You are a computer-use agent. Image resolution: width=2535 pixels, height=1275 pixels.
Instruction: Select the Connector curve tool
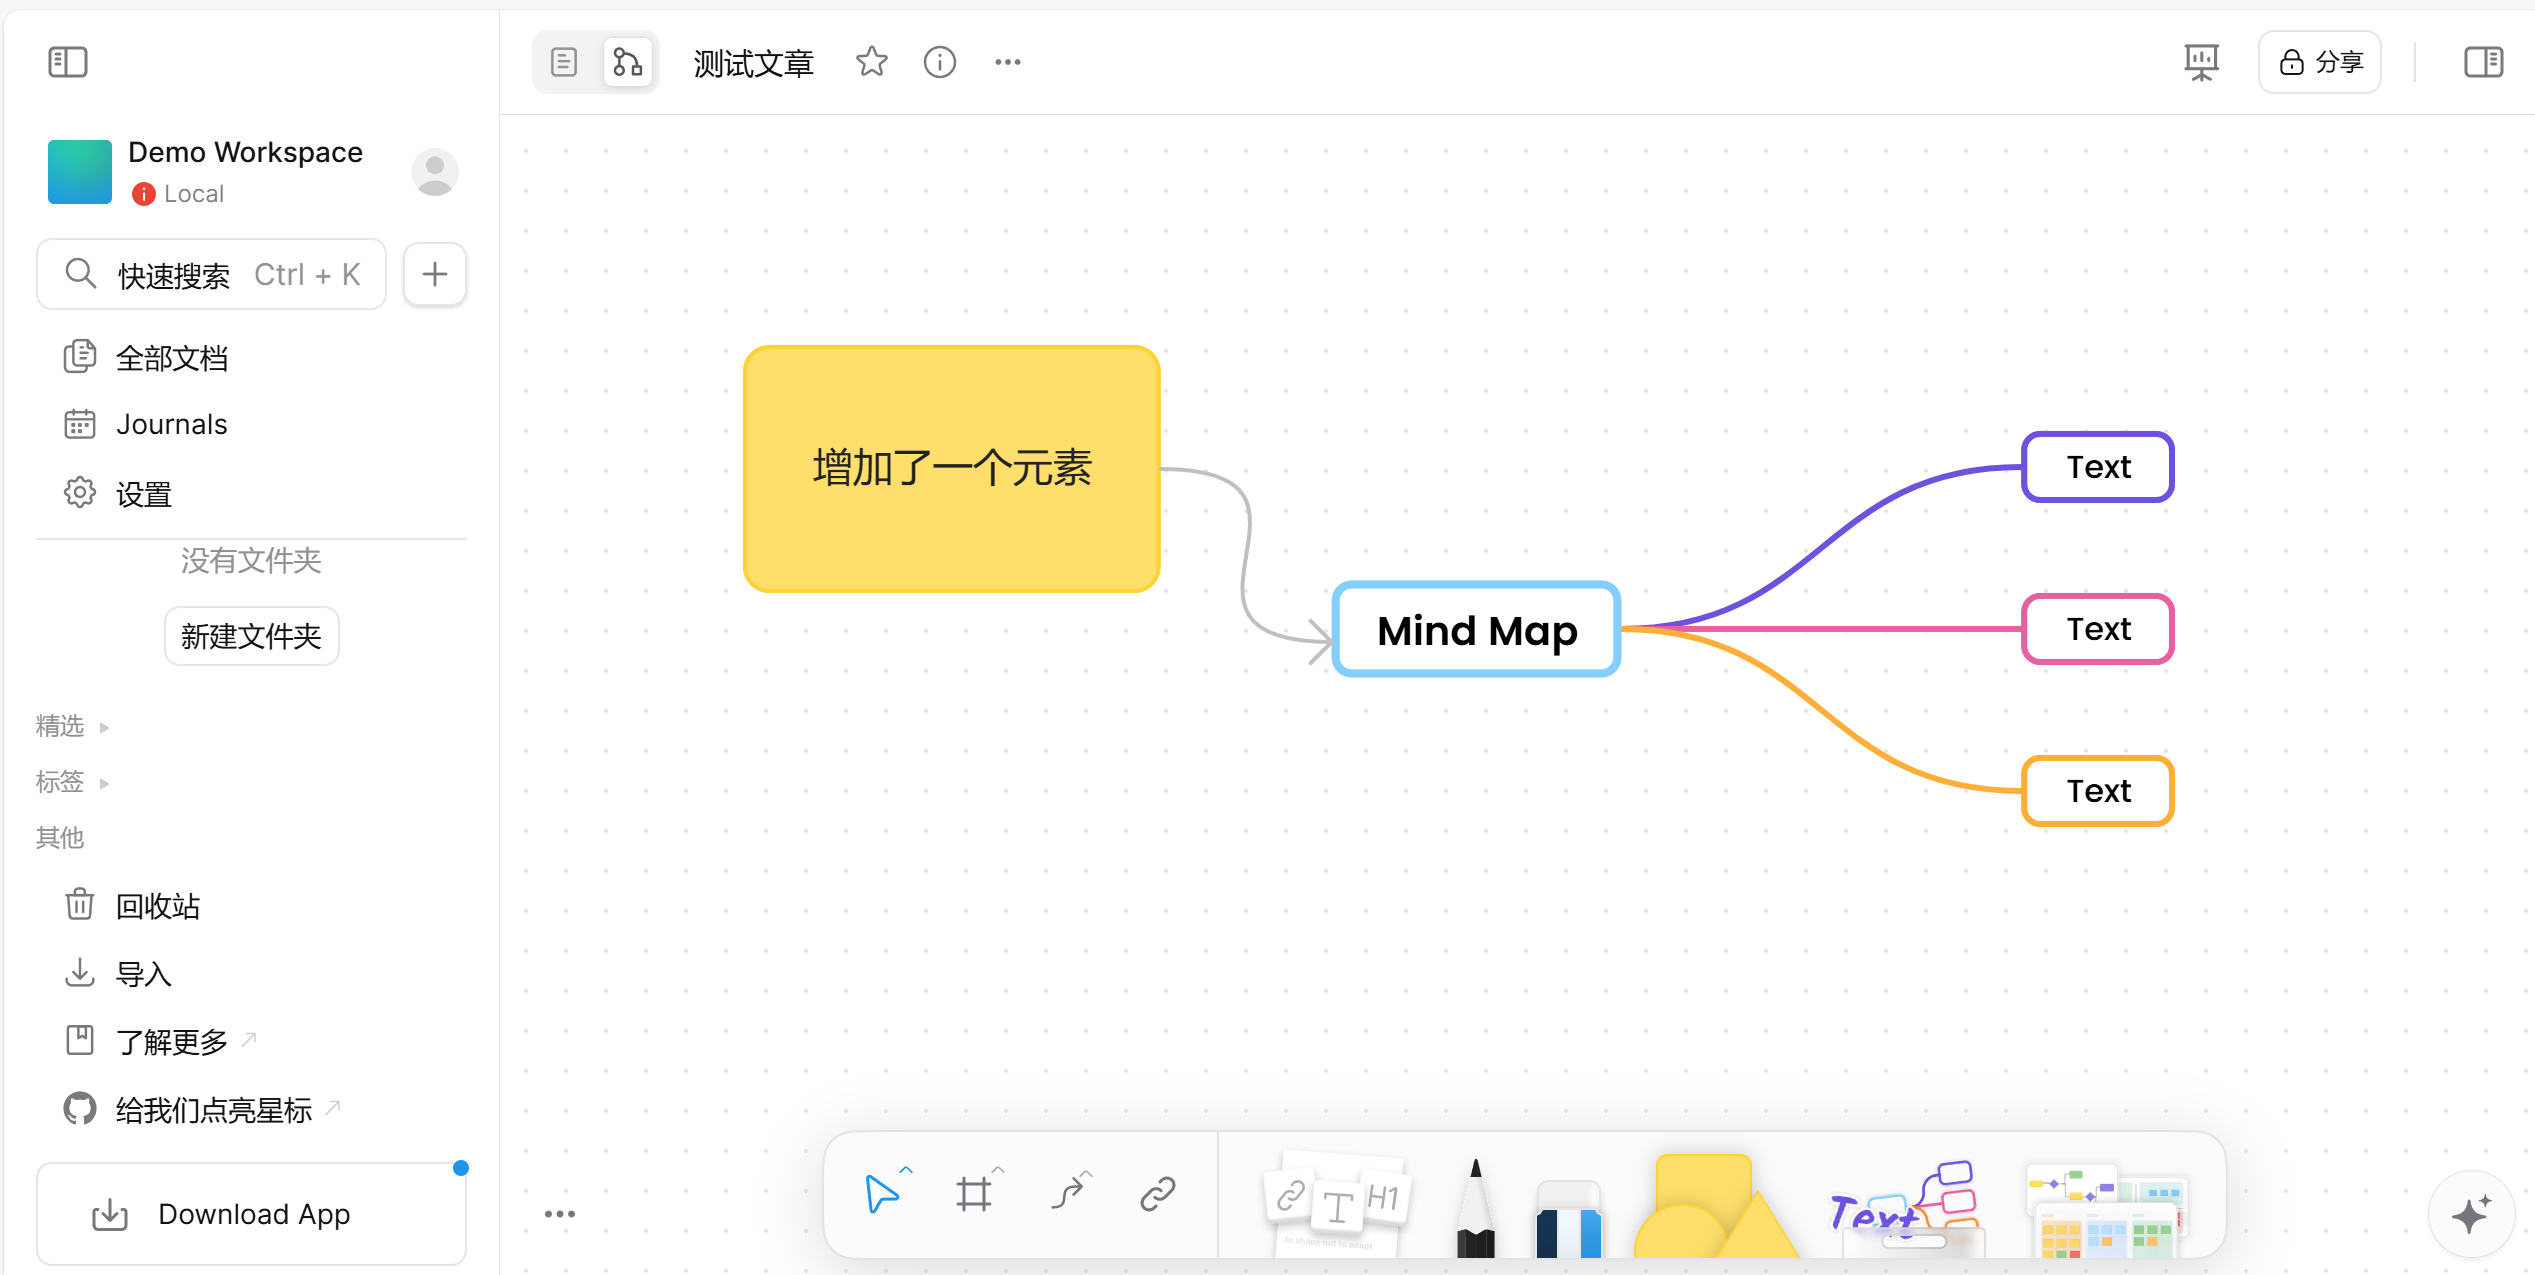1068,1194
